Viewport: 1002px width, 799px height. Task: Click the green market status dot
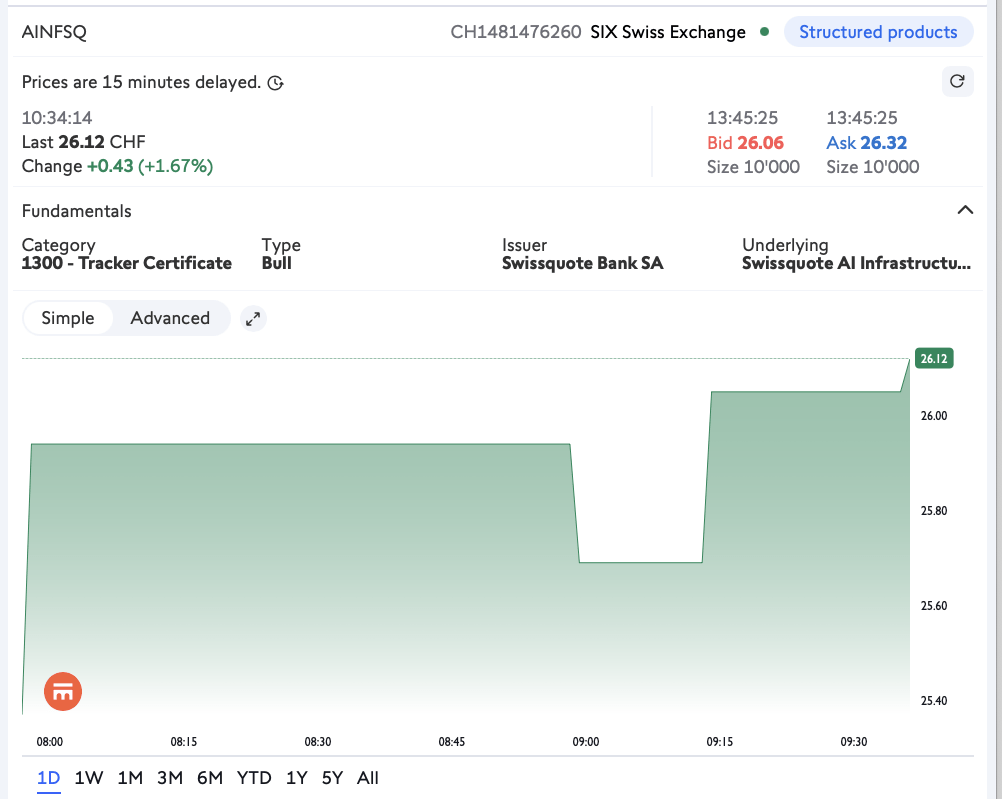(x=765, y=32)
